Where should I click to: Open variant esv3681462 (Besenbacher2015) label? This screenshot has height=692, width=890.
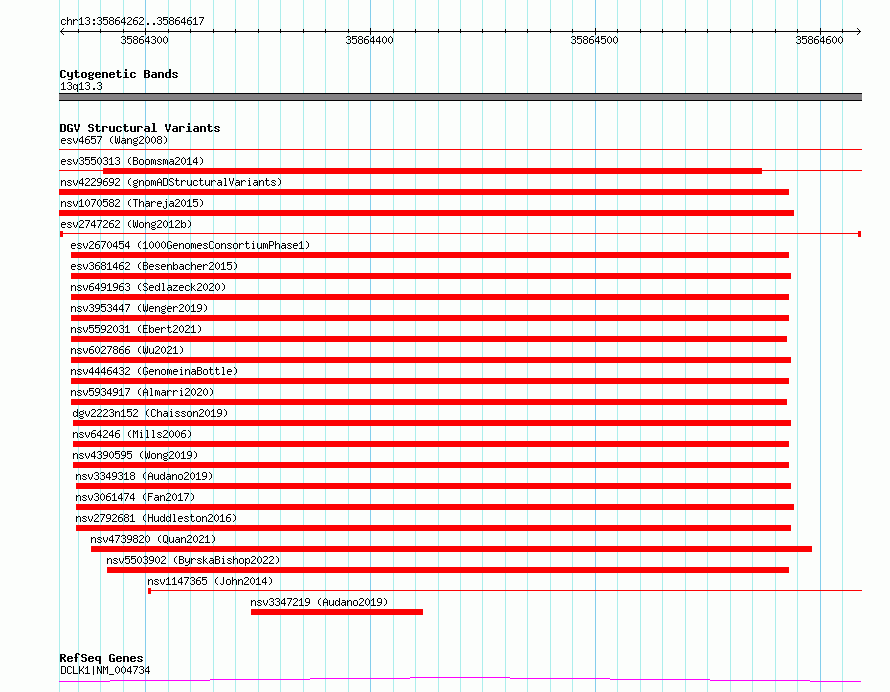(154, 266)
